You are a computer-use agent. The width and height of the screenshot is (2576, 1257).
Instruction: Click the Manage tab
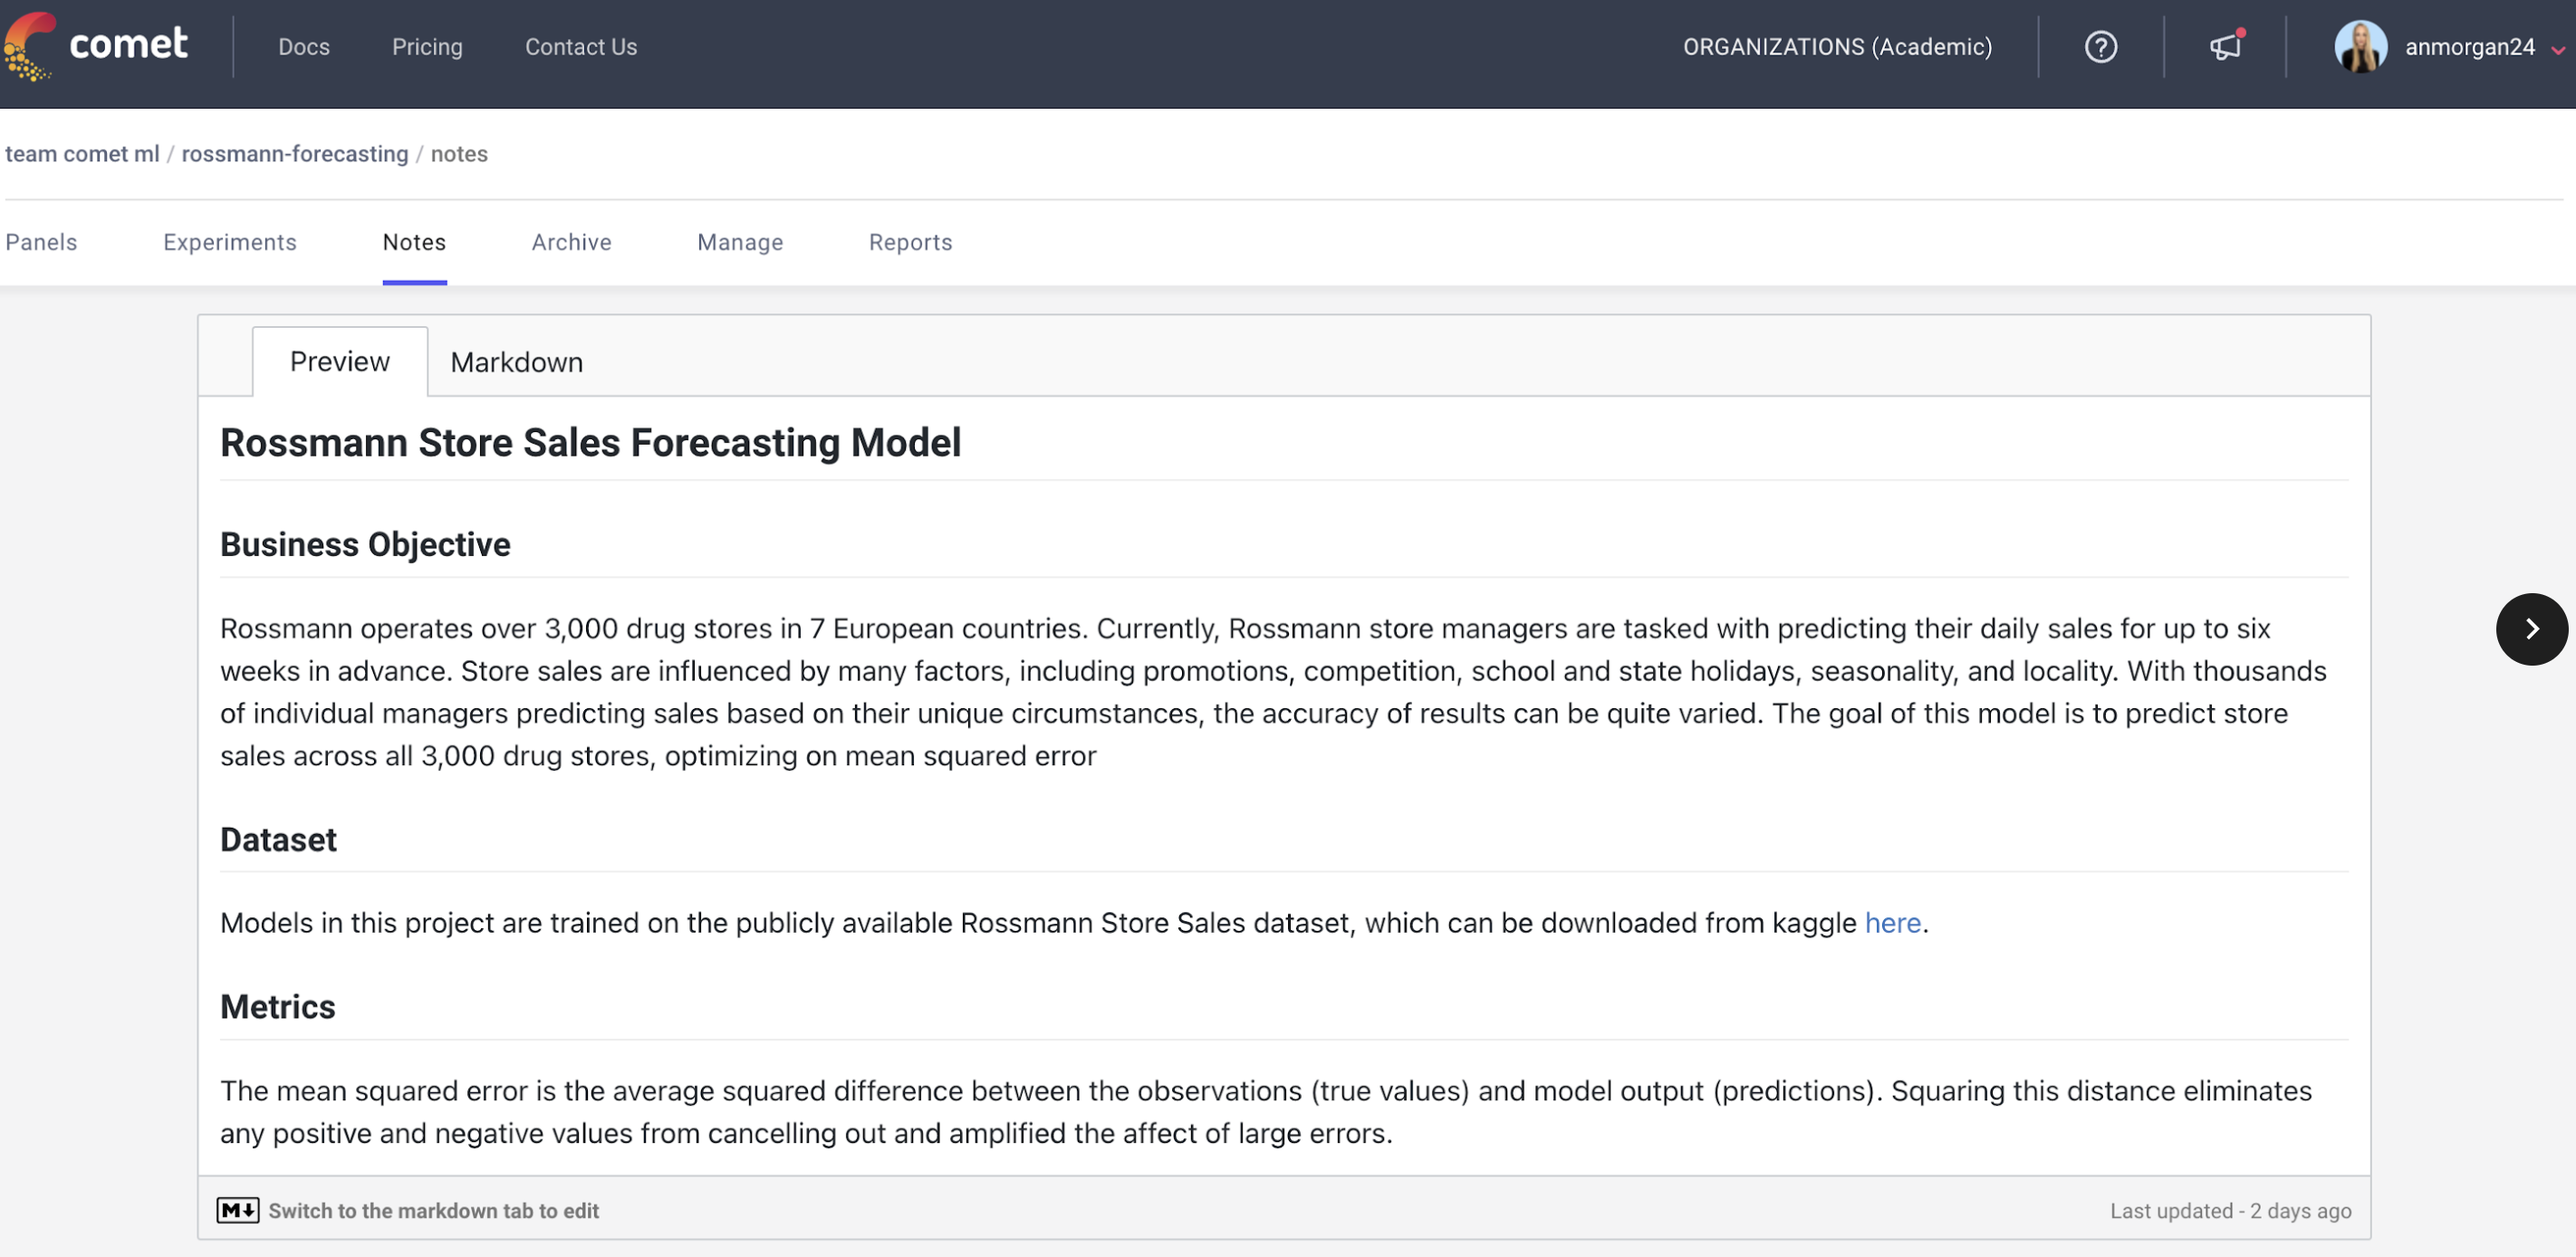pos(739,240)
